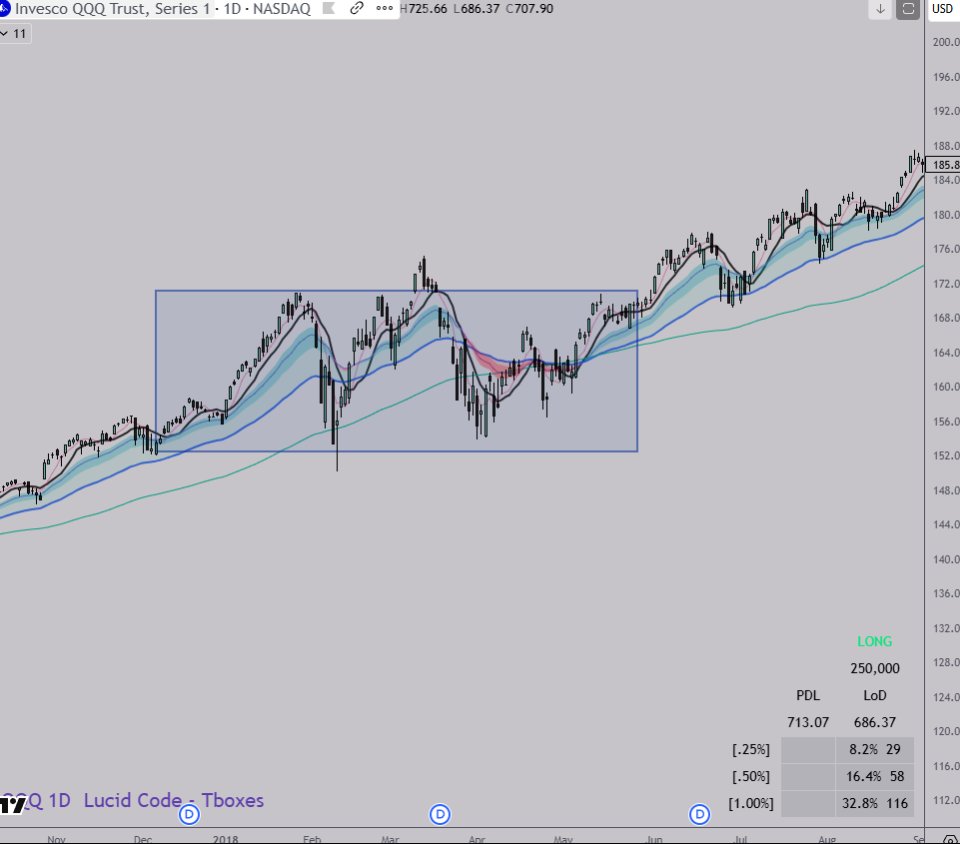Click the Aug label on time axis
Viewport: 960px width, 844px height.
point(827,839)
